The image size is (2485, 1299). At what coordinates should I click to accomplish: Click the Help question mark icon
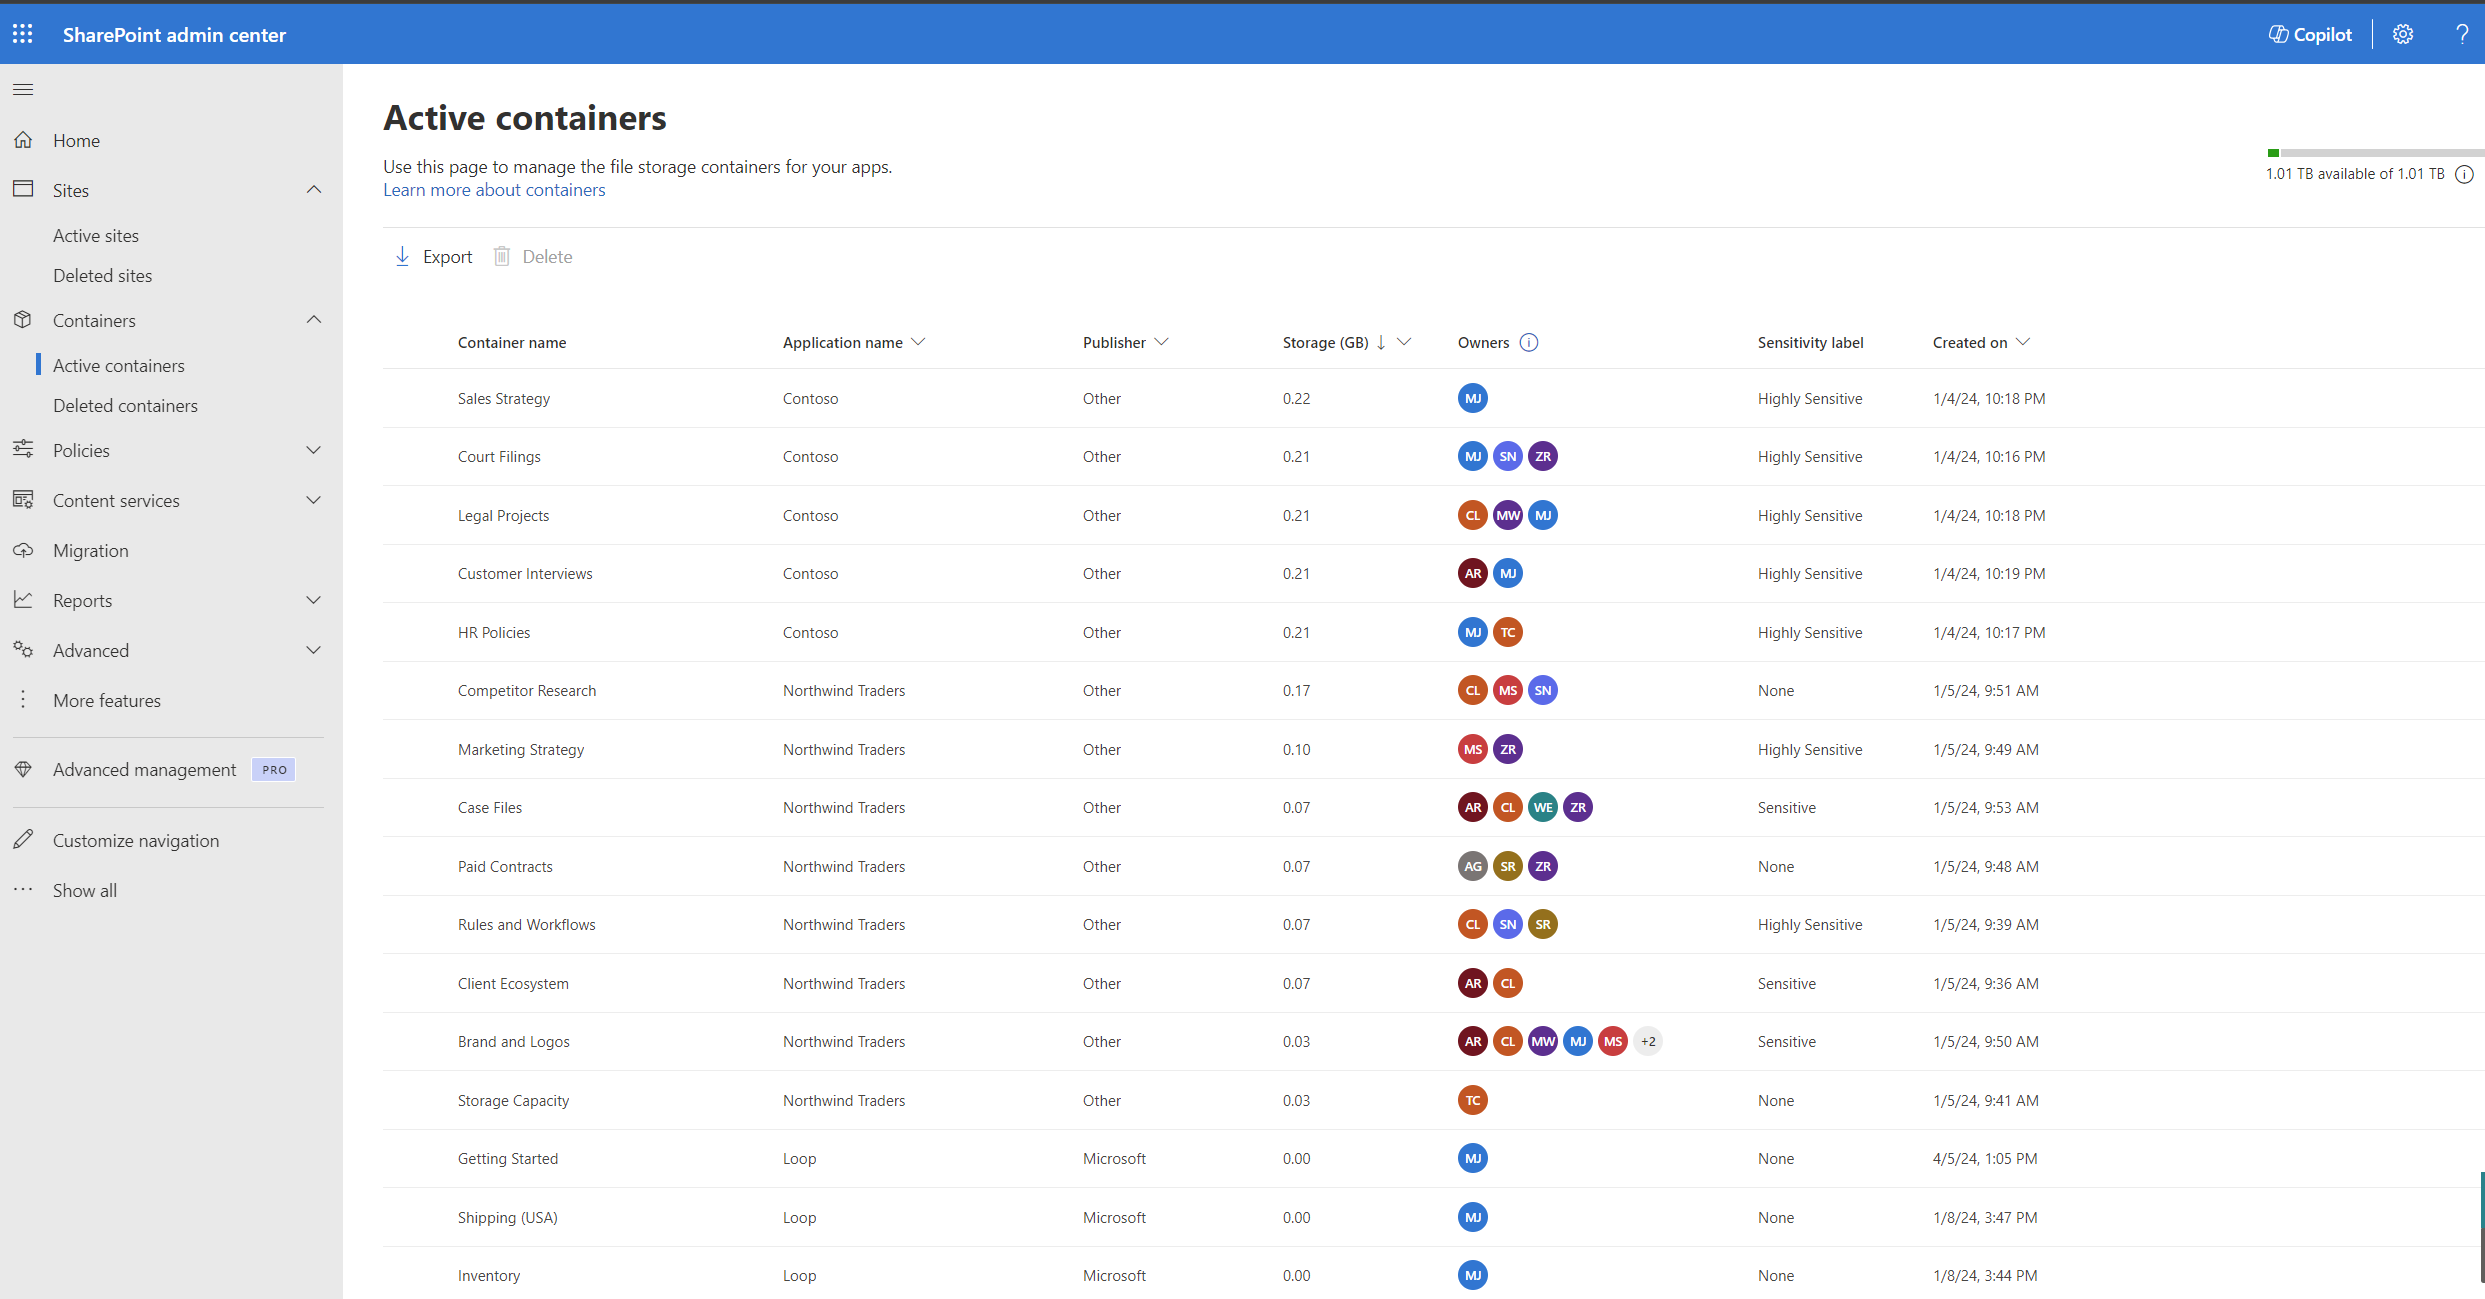tap(2460, 35)
